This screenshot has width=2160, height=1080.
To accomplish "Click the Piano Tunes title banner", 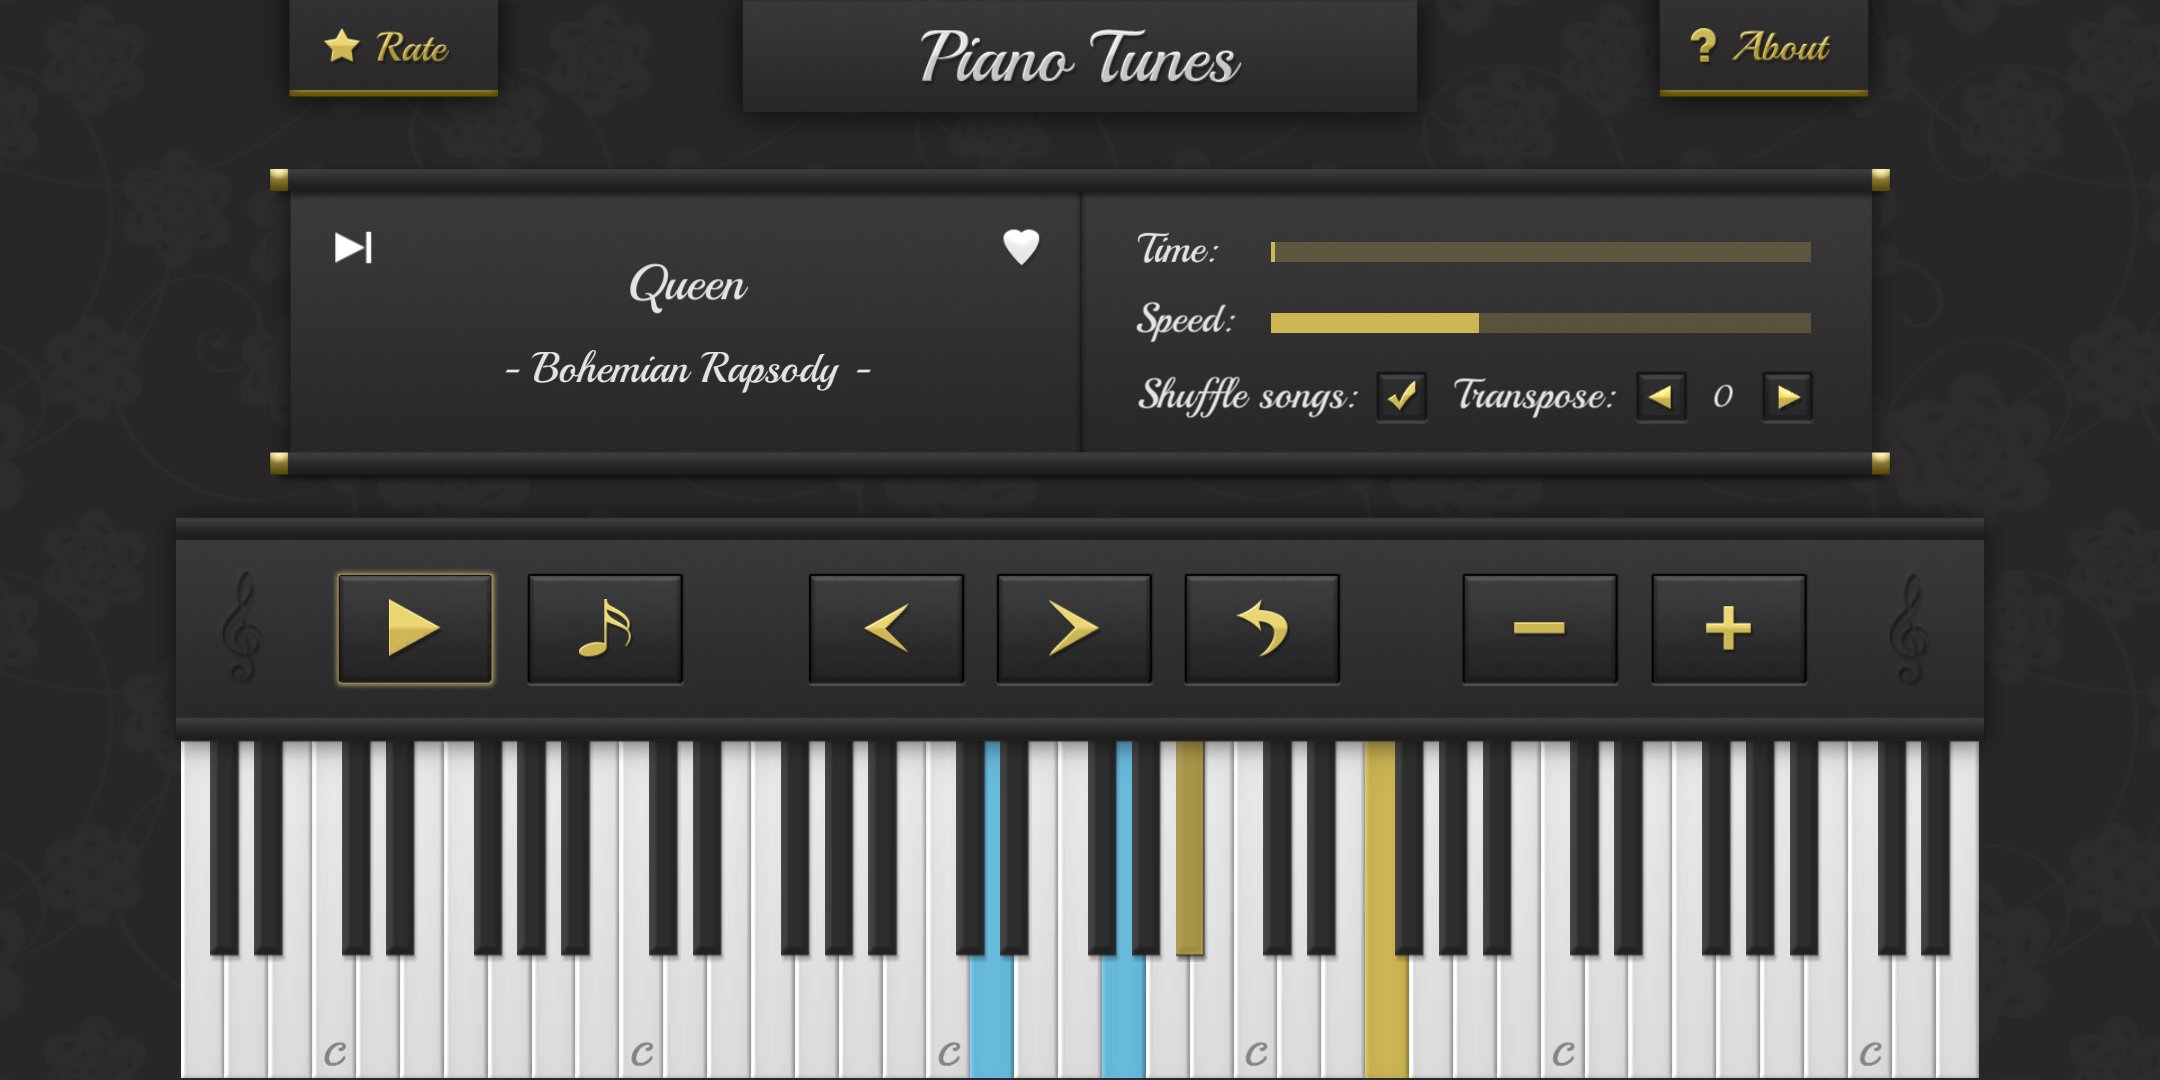I will click(x=1080, y=56).
